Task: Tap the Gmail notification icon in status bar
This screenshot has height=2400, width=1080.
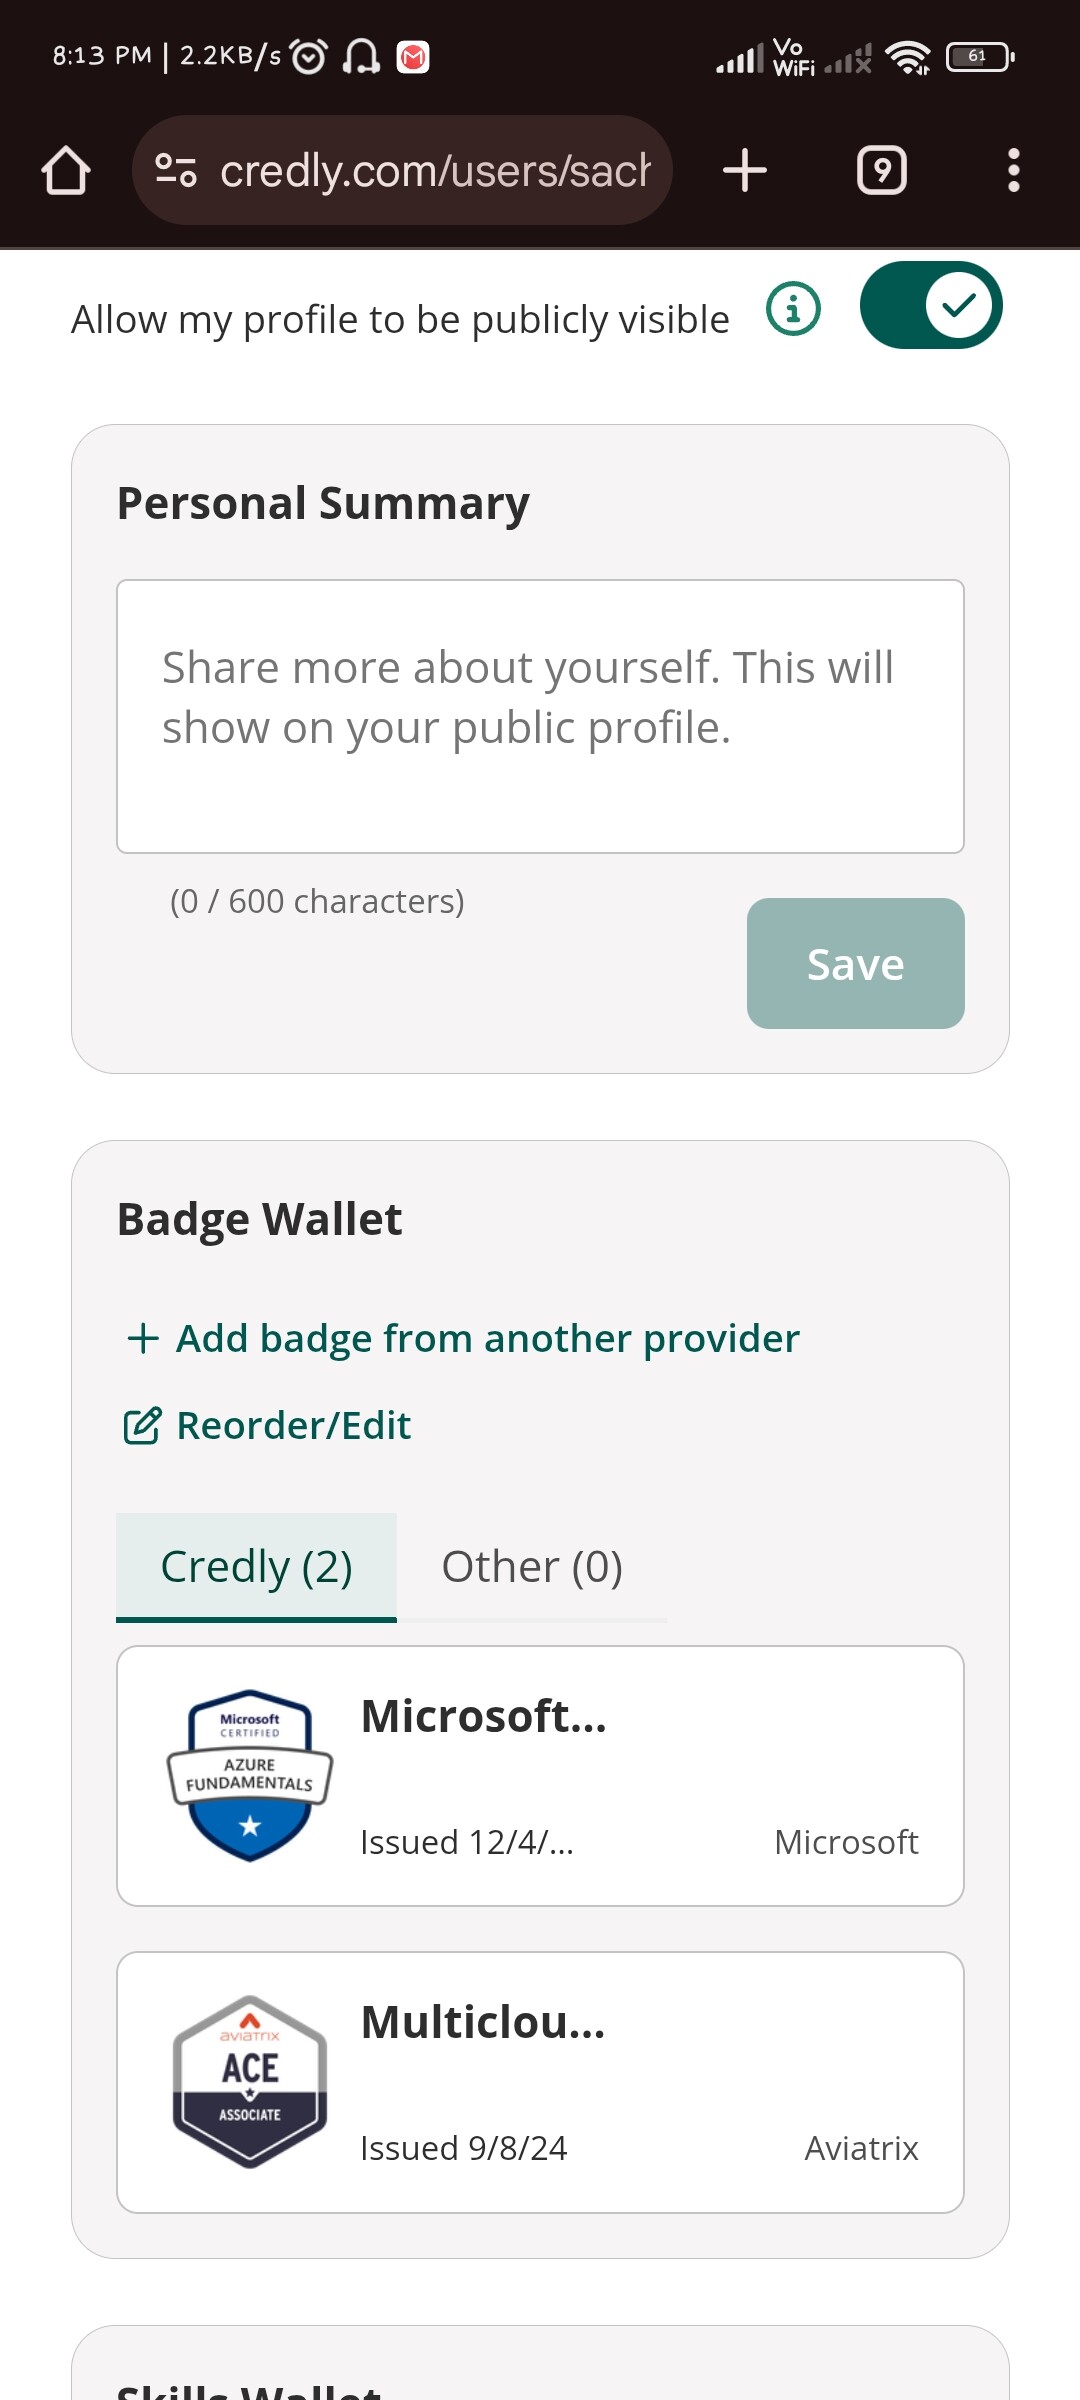Action: tap(413, 57)
